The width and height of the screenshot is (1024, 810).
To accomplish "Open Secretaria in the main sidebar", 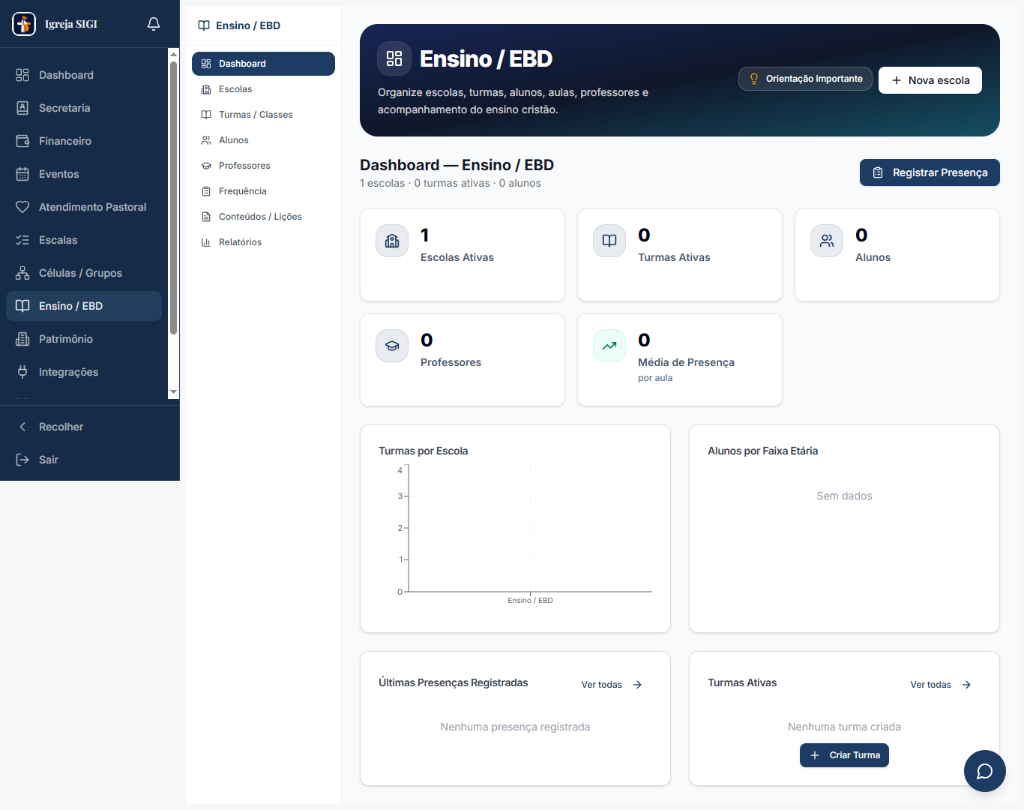I will click(84, 108).
